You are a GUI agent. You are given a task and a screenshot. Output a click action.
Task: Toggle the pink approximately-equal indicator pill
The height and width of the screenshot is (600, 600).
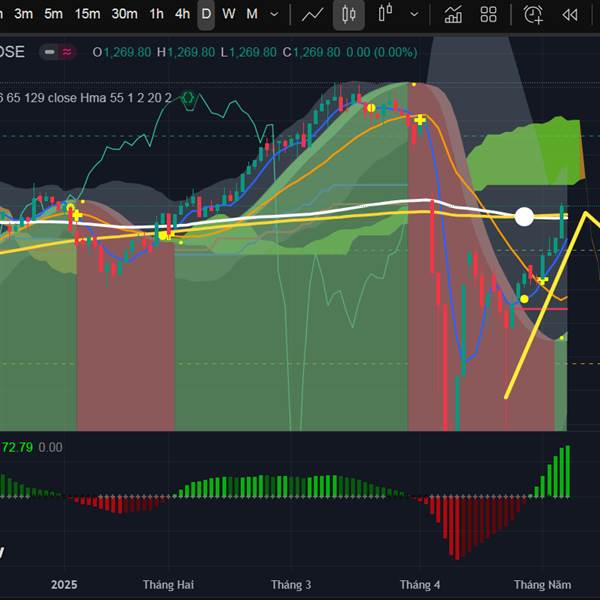tap(67, 52)
